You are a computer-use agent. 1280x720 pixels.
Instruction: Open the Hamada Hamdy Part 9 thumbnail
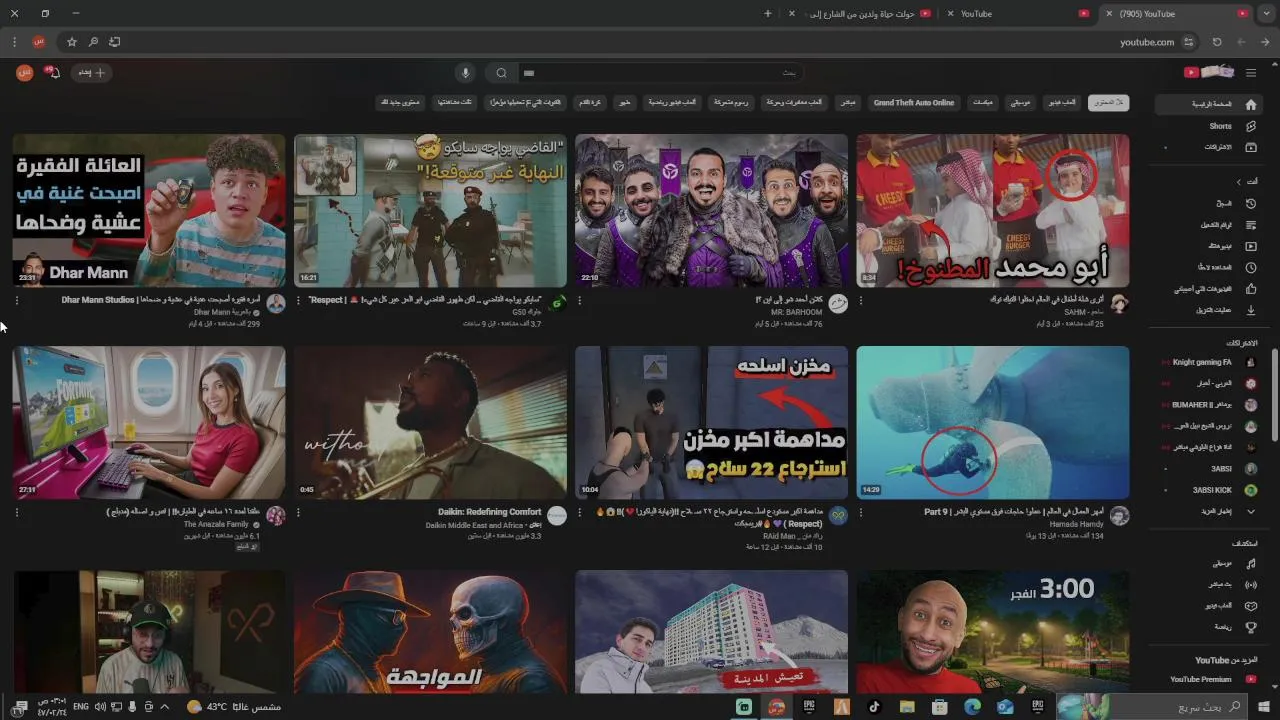tap(993, 423)
